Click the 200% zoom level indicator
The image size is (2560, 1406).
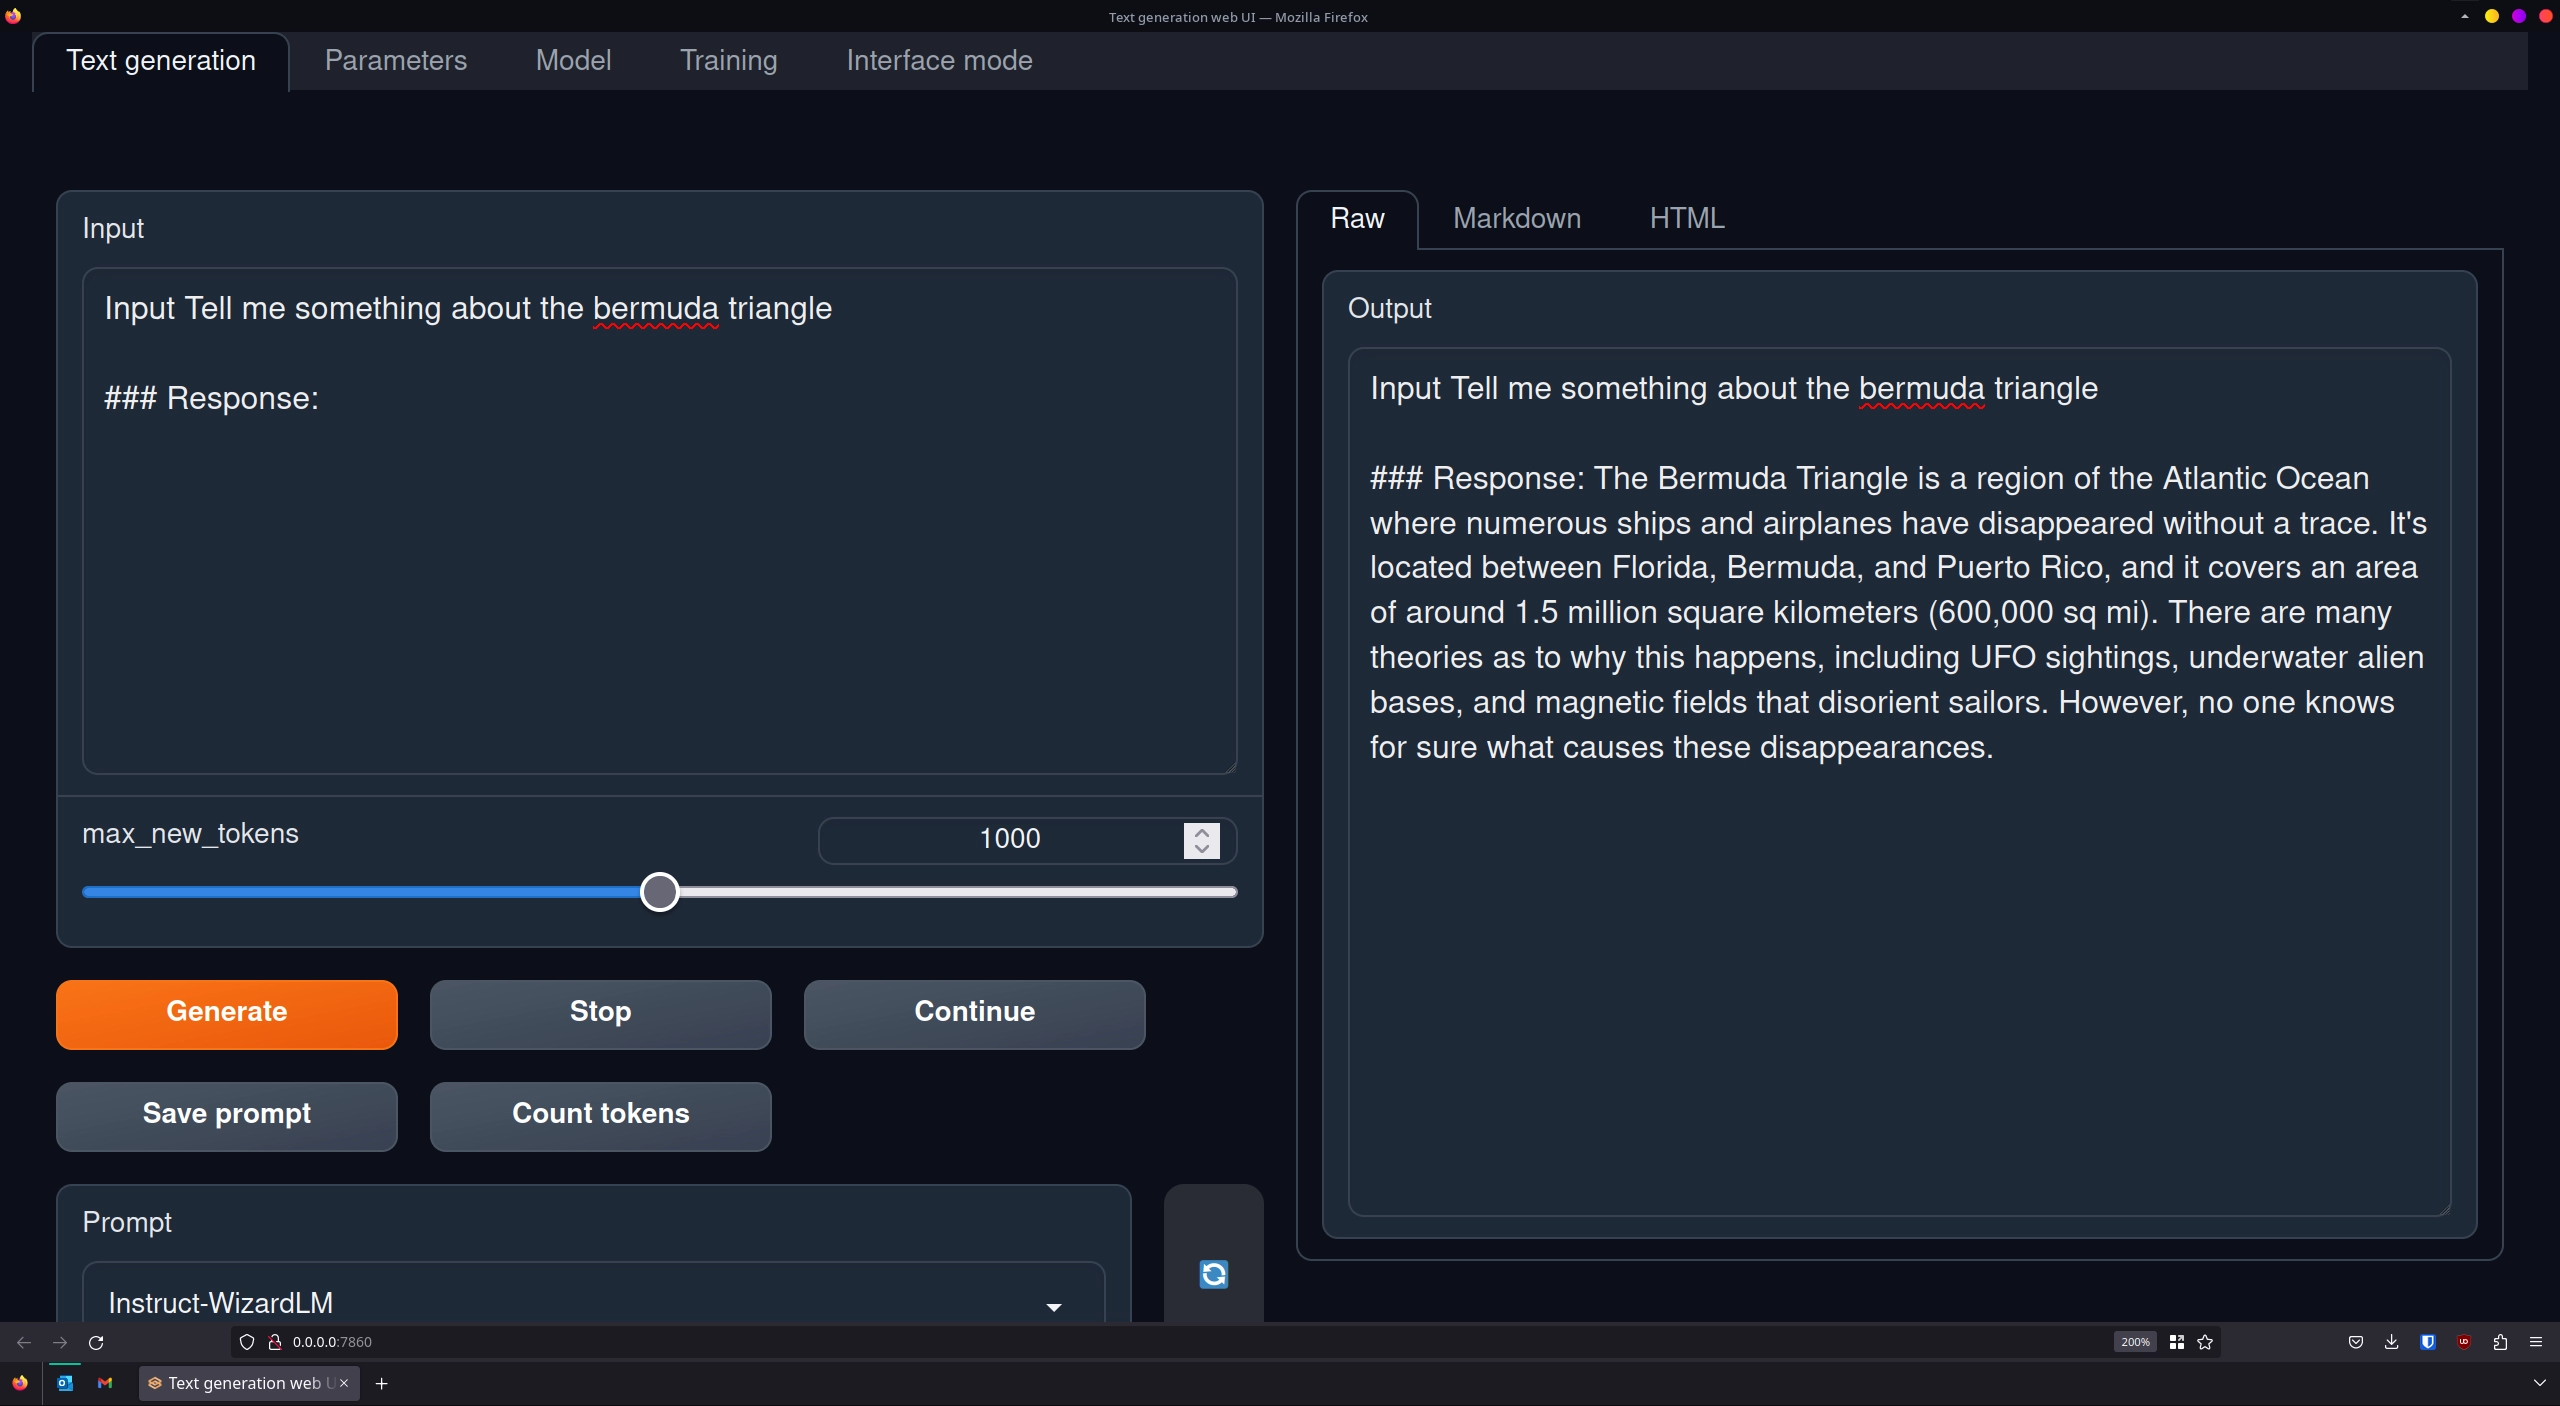[x=2134, y=1342]
